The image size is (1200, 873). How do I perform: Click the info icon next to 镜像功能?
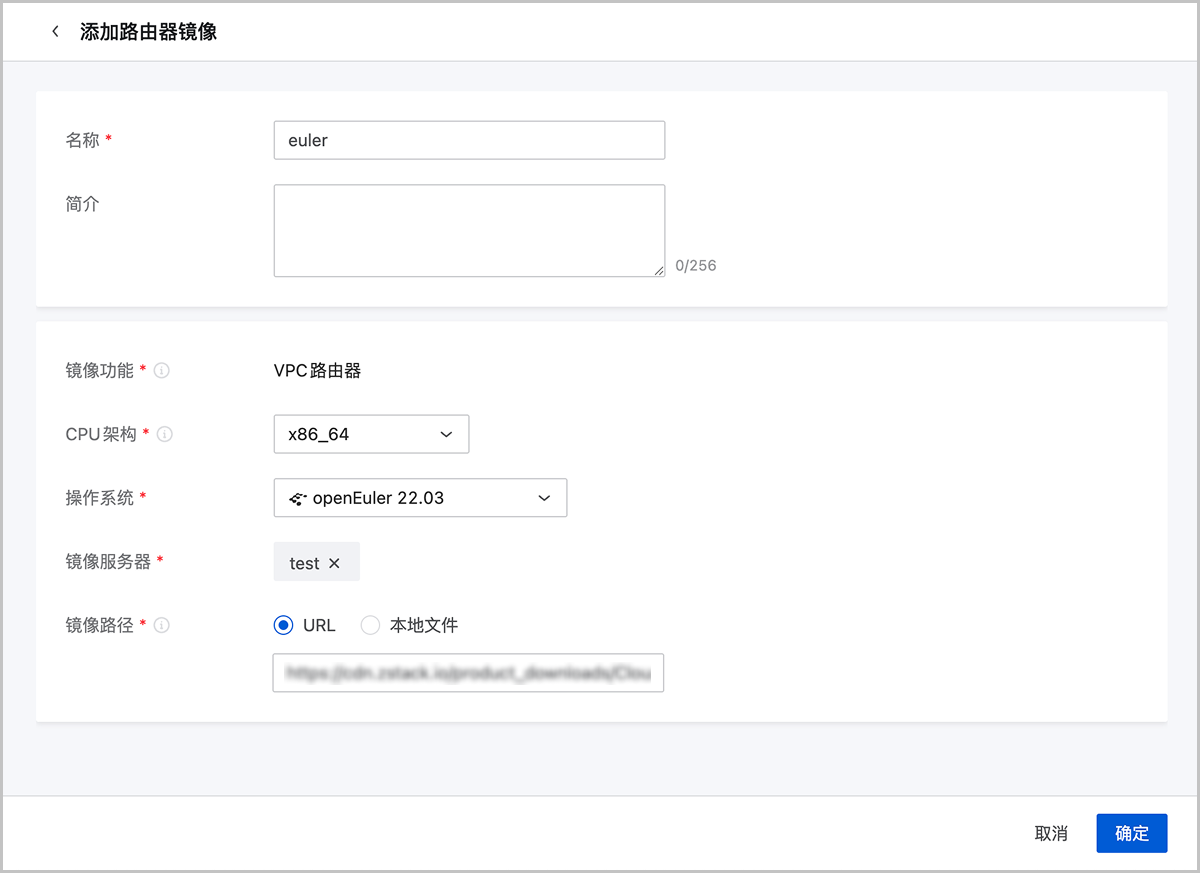pyautogui.click(x=162, y=371)
